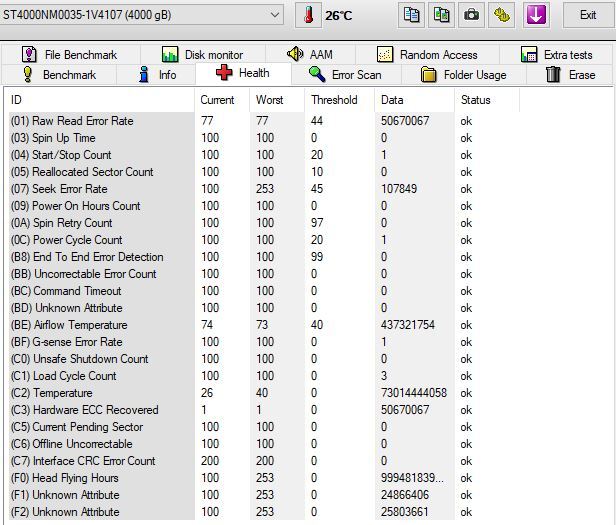Select the Seek Error Rate row
This screenshot has width=616, height=525.
[x=264, y=189]
